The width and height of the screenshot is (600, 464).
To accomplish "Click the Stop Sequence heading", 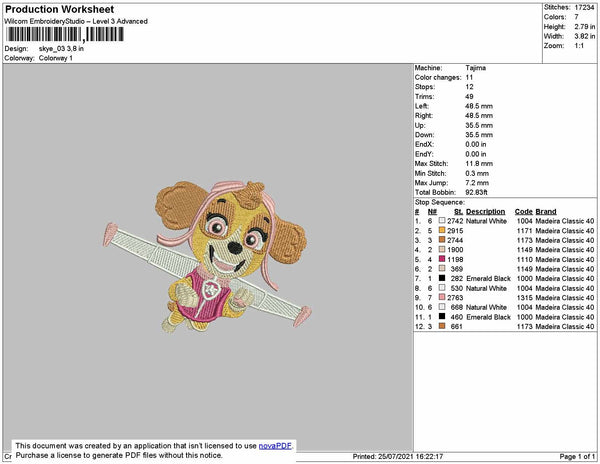I will [440, 202].
